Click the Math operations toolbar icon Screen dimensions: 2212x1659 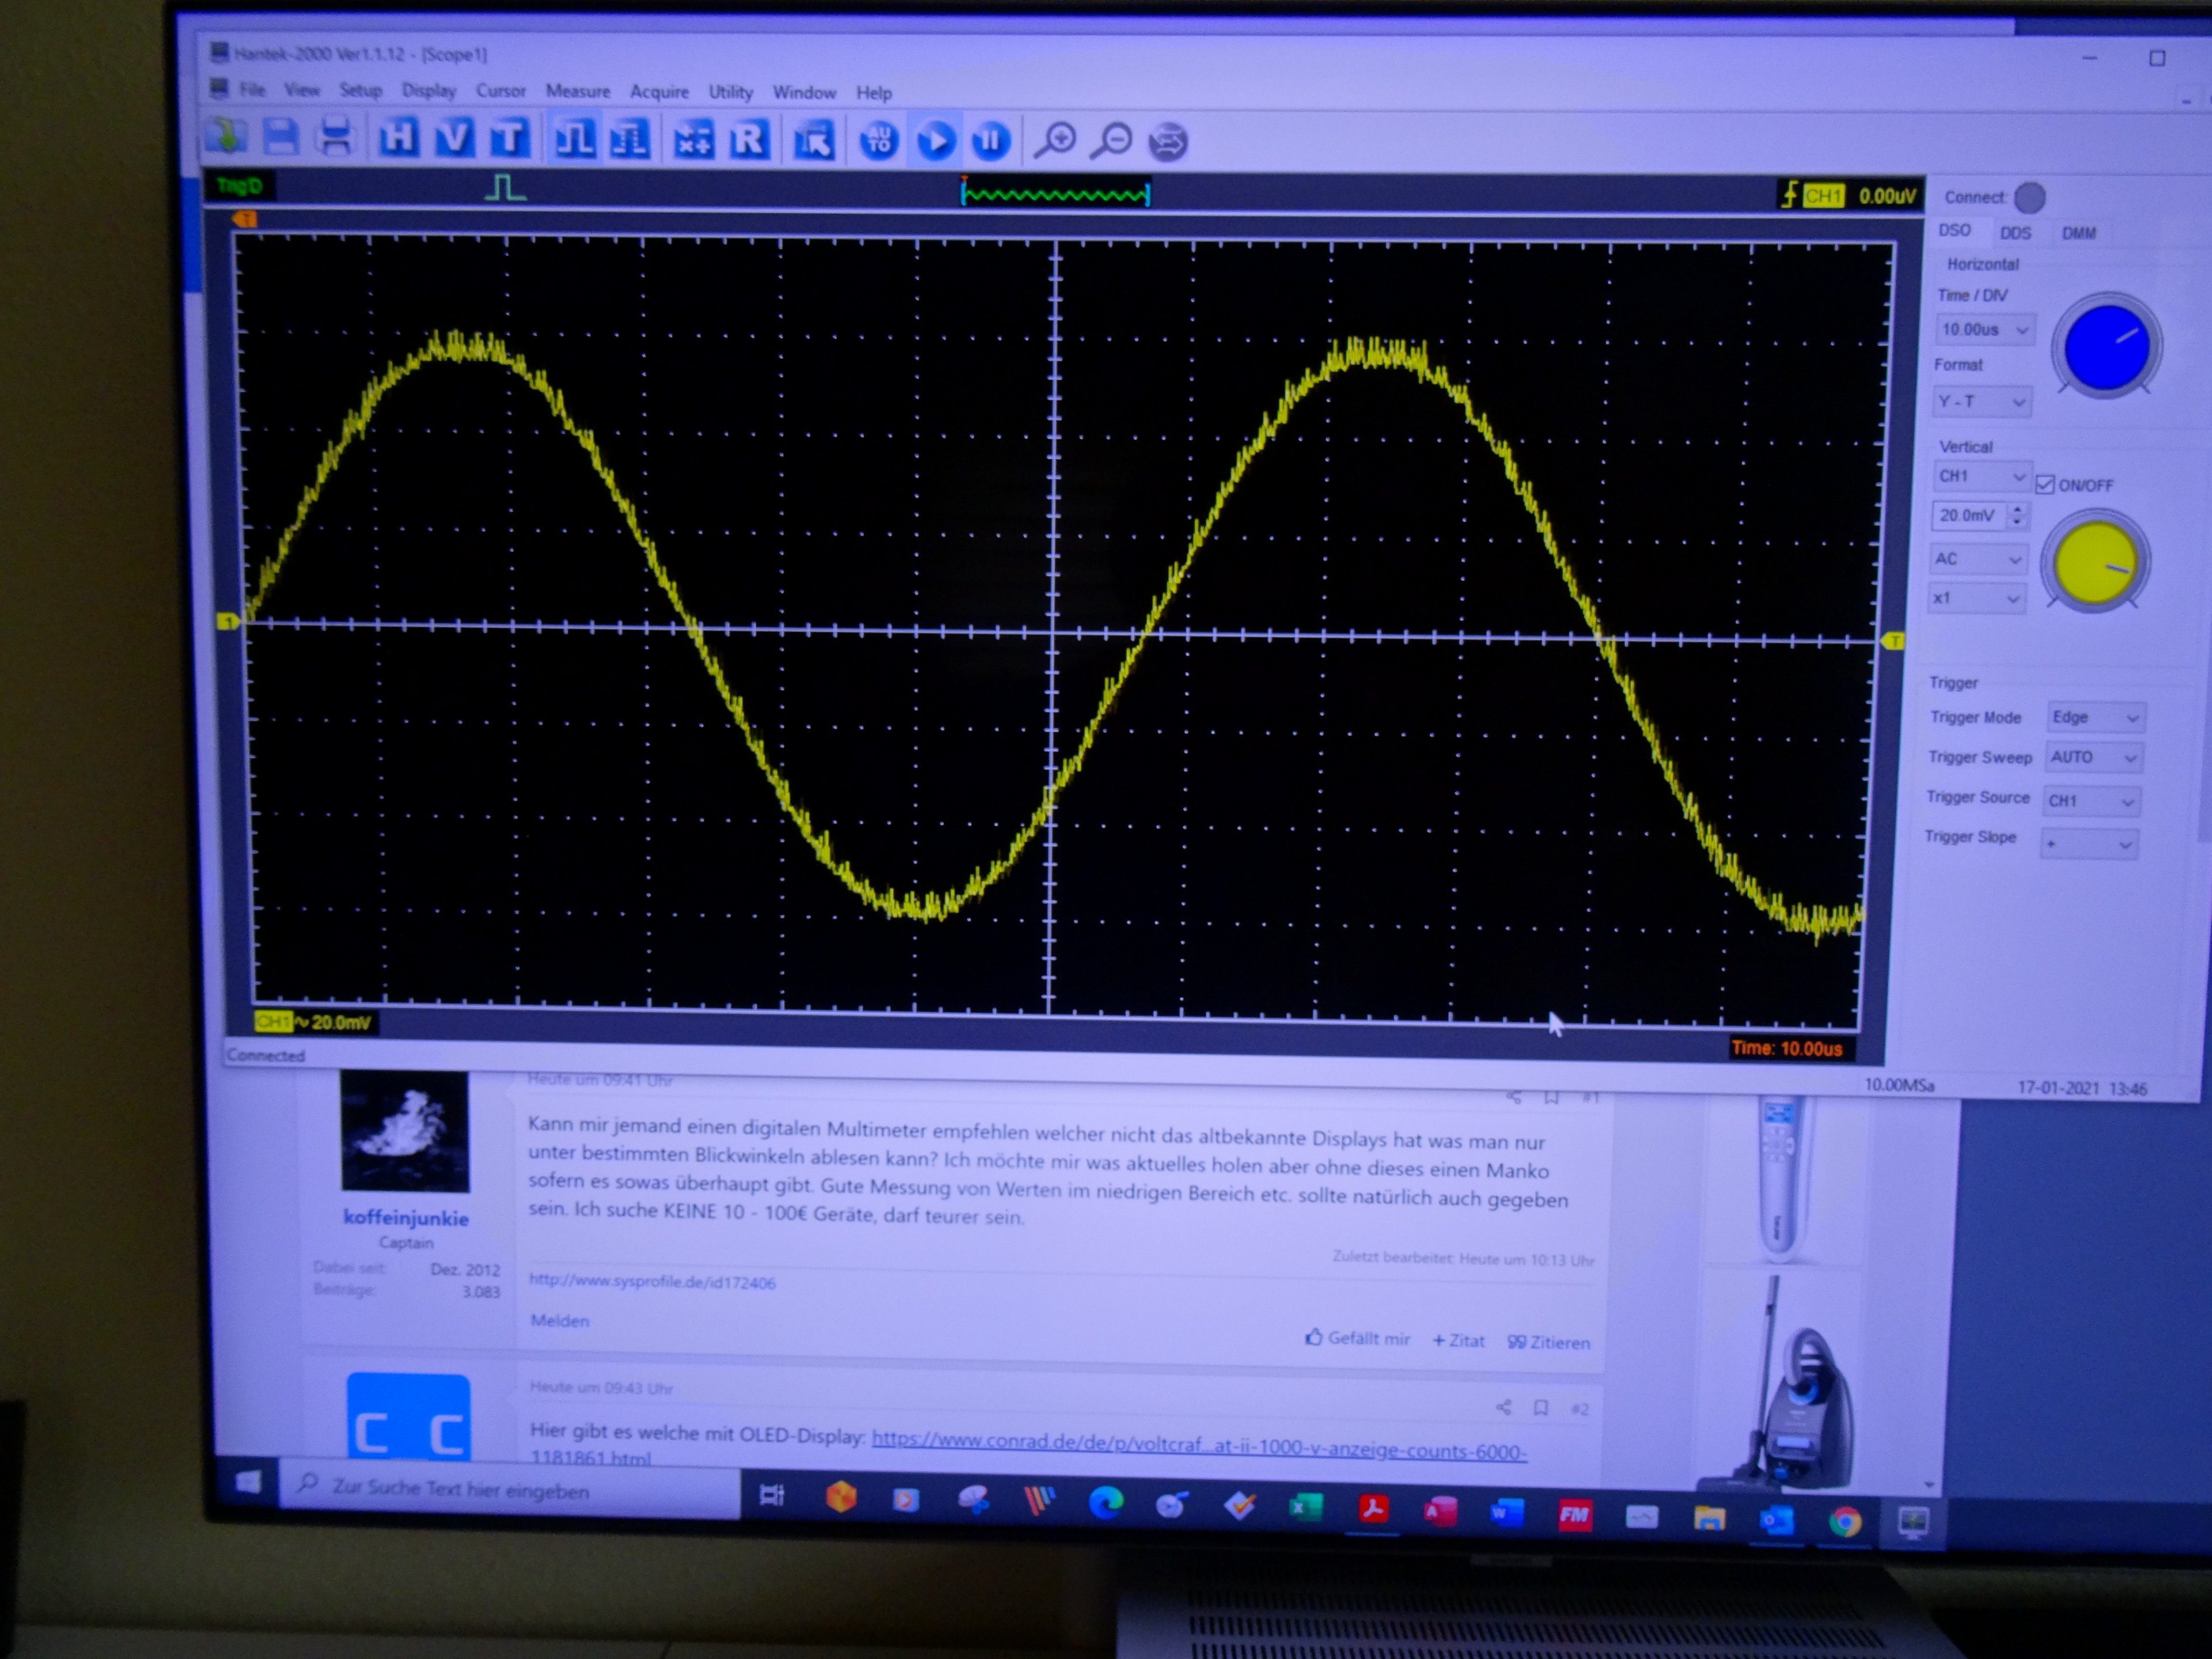point(694,140)
